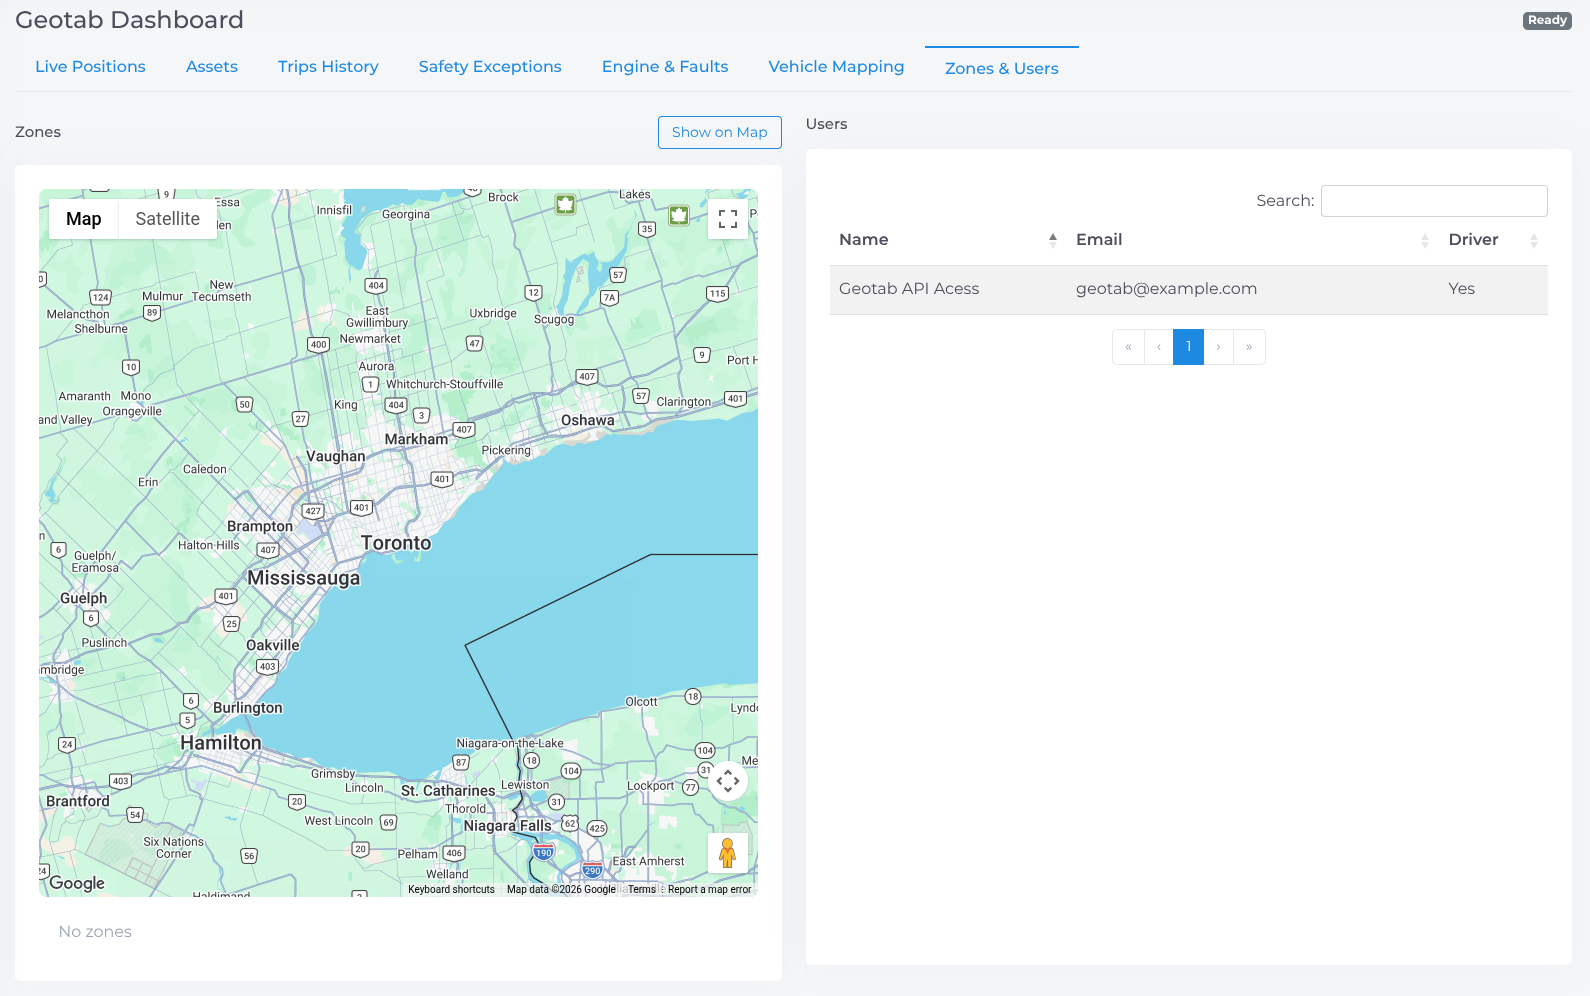The width and height of the screenshot is (1590, 996).
Task: Open the Assets tab
Action: 212,67
